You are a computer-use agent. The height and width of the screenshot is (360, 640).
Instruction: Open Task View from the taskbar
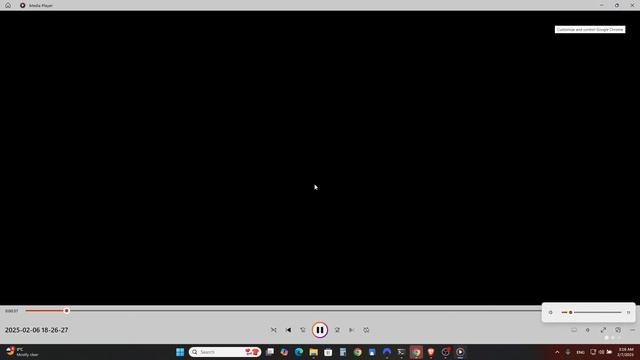pyautogui.click(x=270, y=352)
